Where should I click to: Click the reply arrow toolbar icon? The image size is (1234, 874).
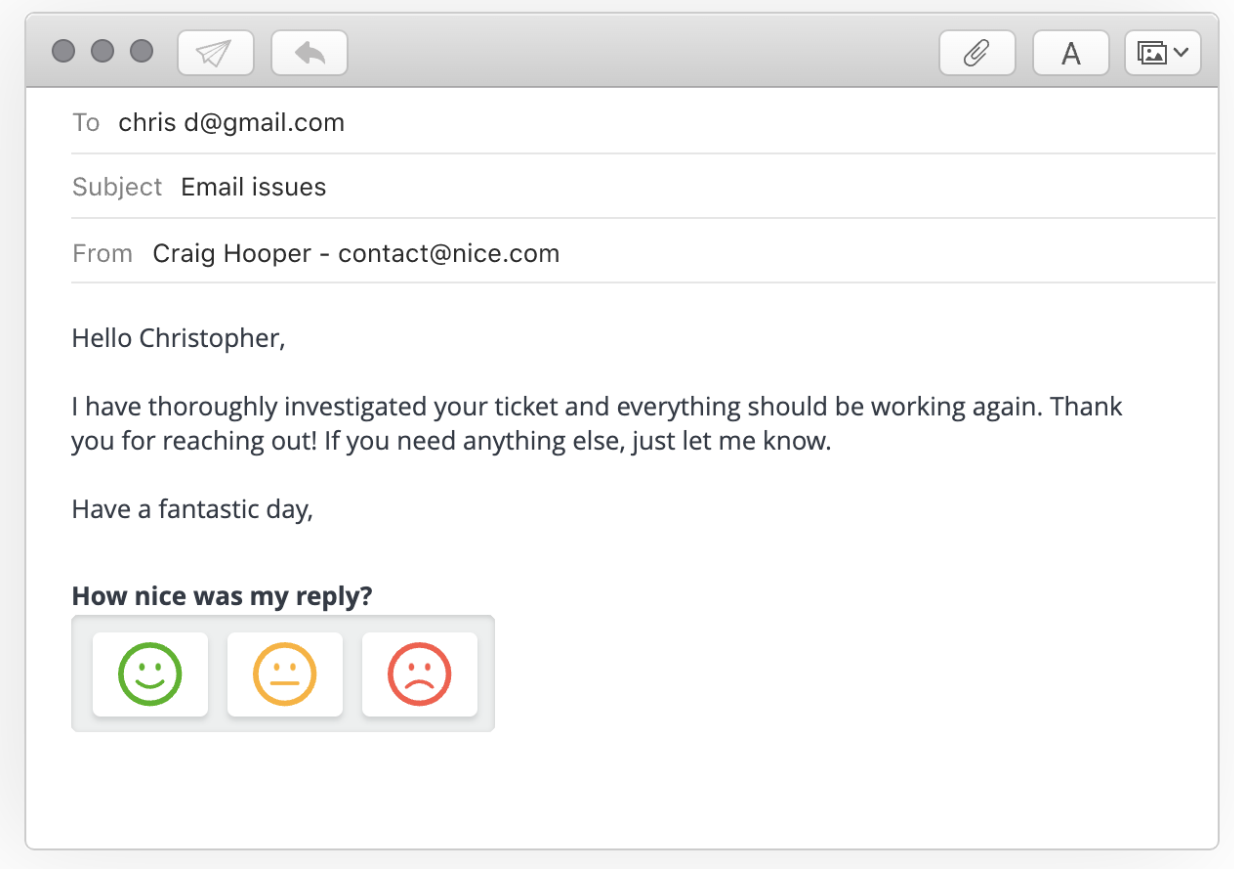(x=310, y=53)
